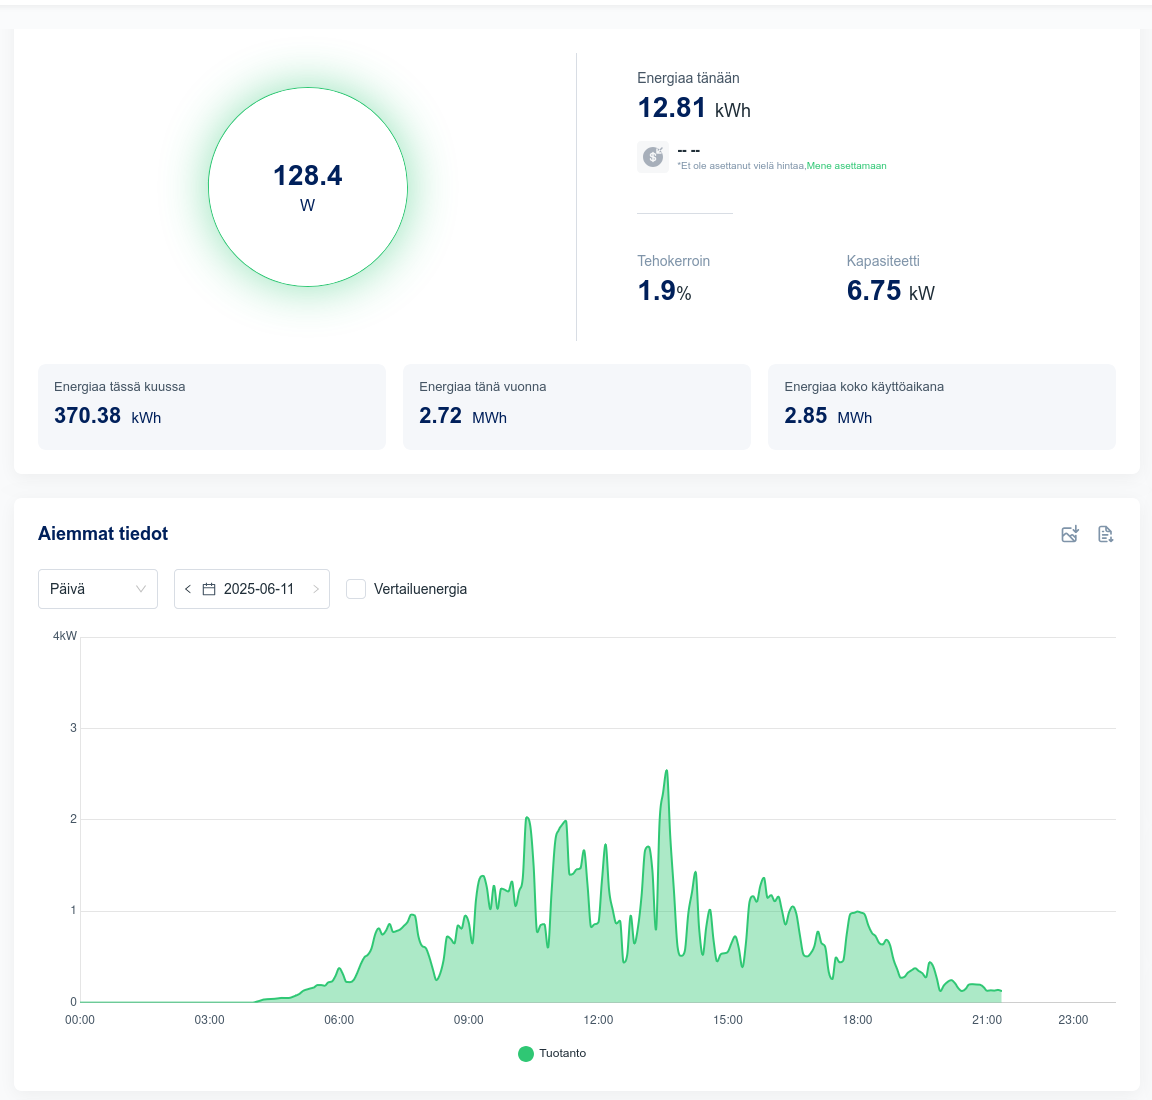Viewport: 1152px width, 1100px height.
Task: Select the 'Energiaa tässä kuussa' card
Action: click(212, 406)
